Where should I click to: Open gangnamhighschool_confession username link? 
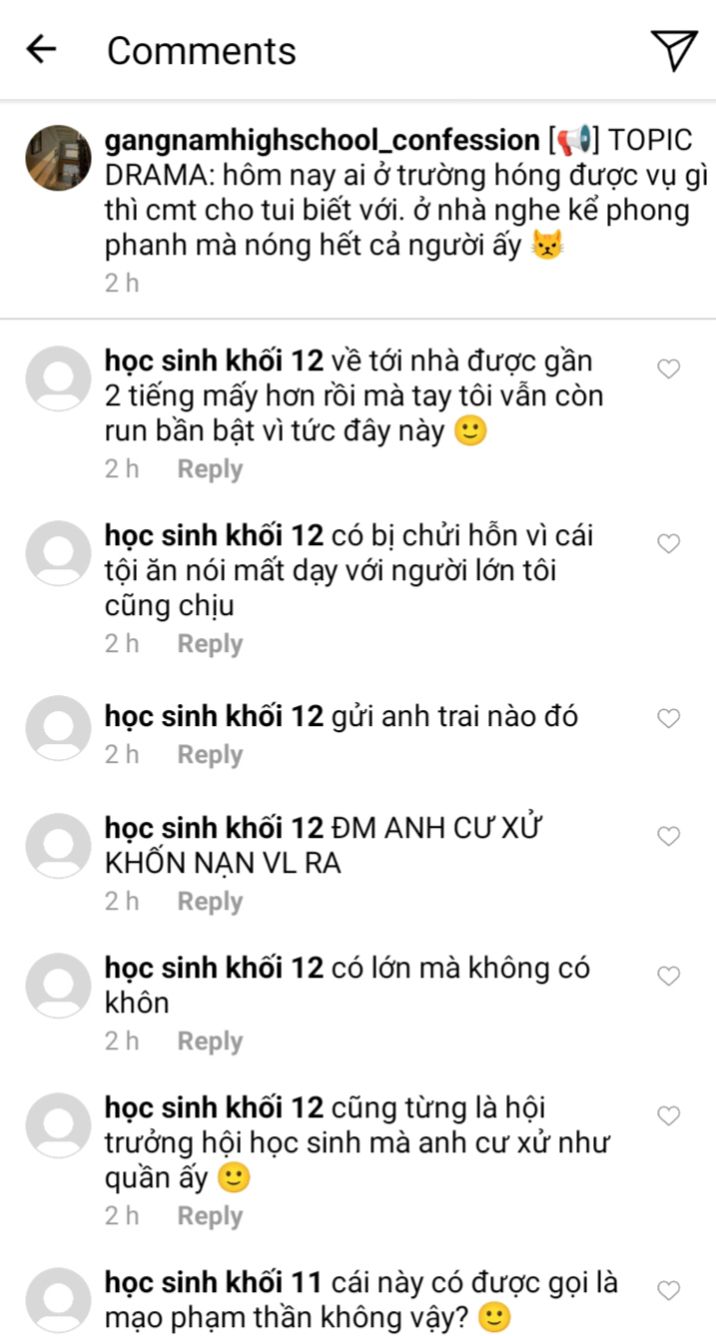point(322,139)
